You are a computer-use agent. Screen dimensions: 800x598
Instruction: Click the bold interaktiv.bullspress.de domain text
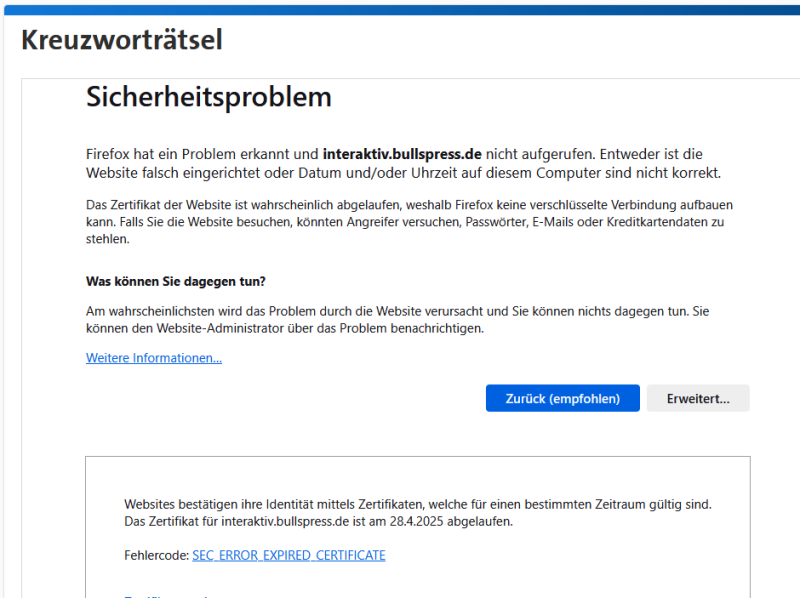coord(402,154)
